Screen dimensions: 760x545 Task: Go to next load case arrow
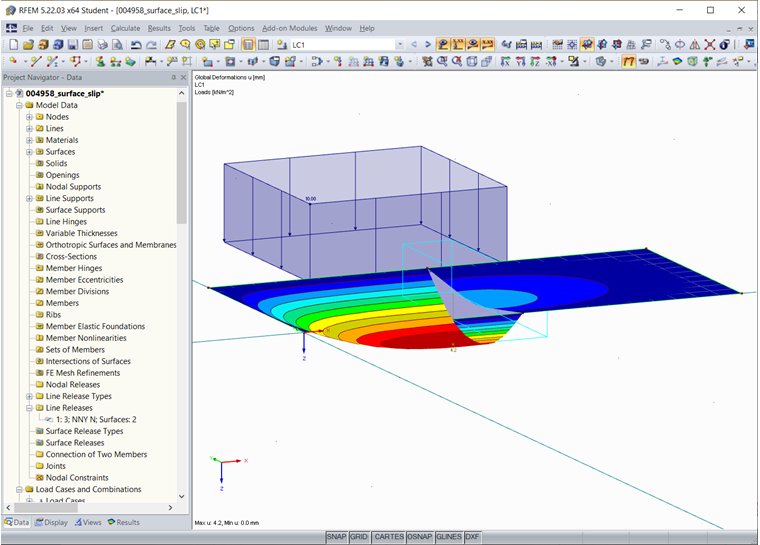click(428, 45)
